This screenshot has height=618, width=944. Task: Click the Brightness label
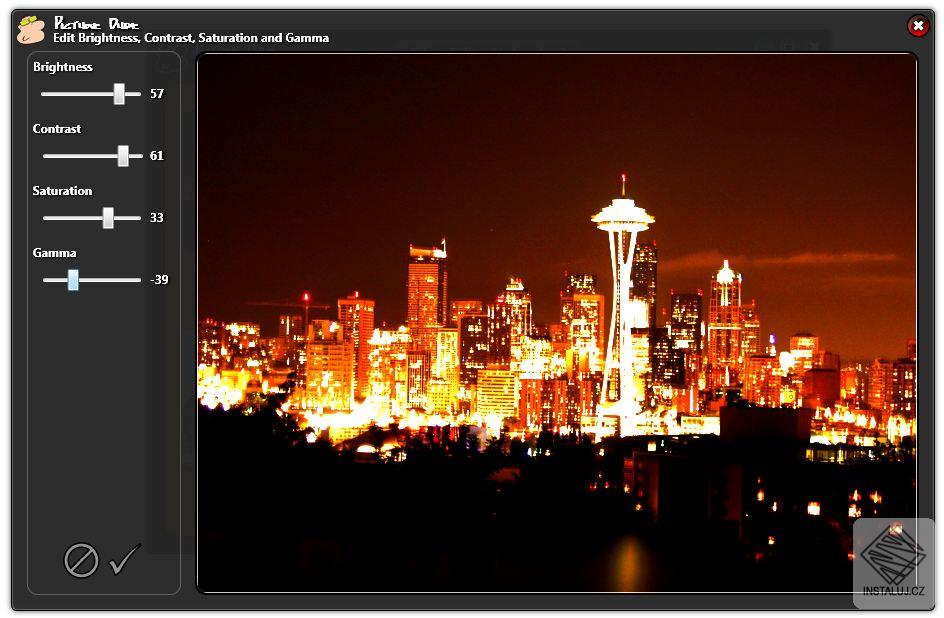63,67
